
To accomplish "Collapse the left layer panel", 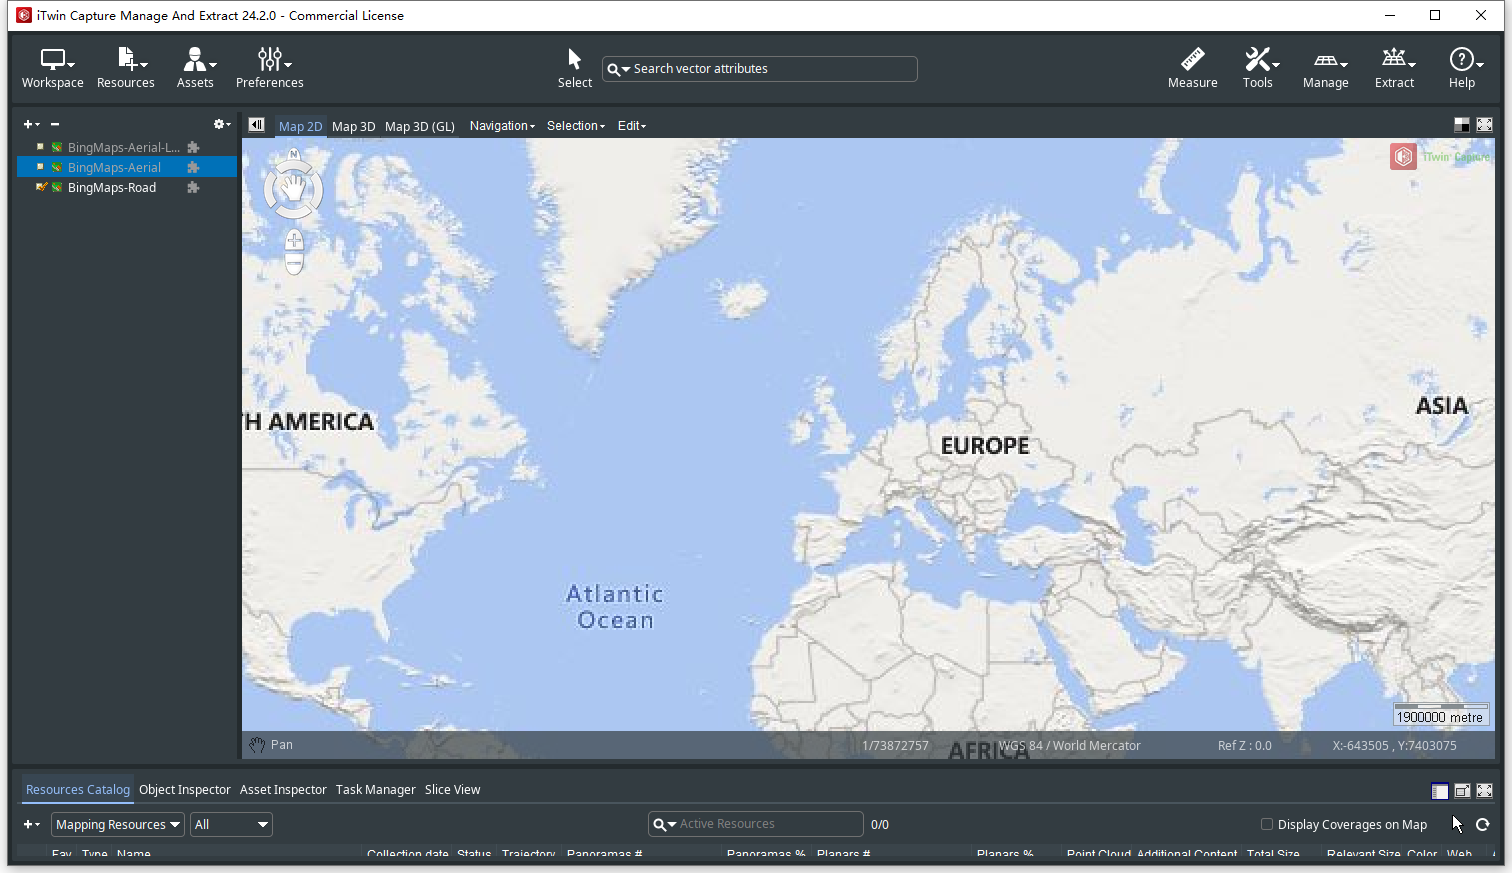I will pos(257,125).
